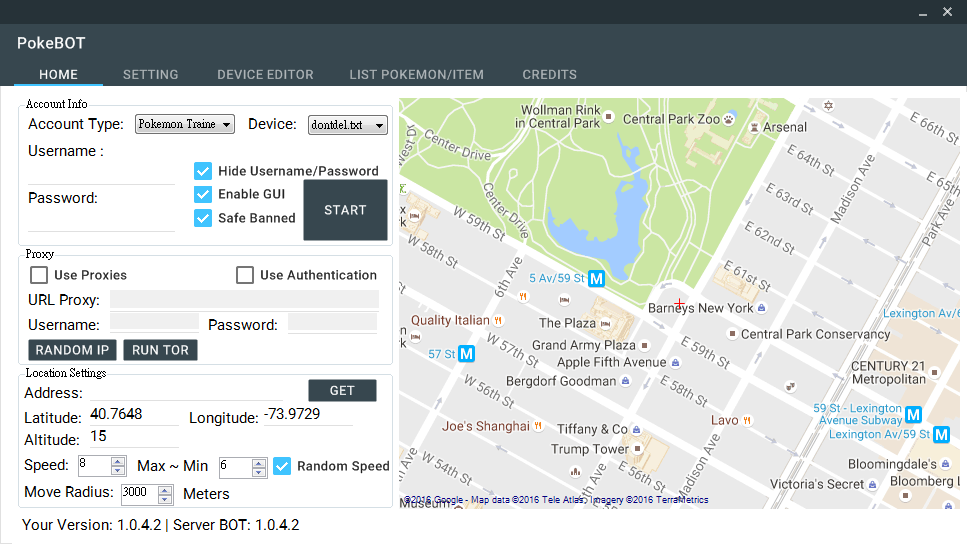Click the 5 Av/59 St metro icon

pos(596,279)
